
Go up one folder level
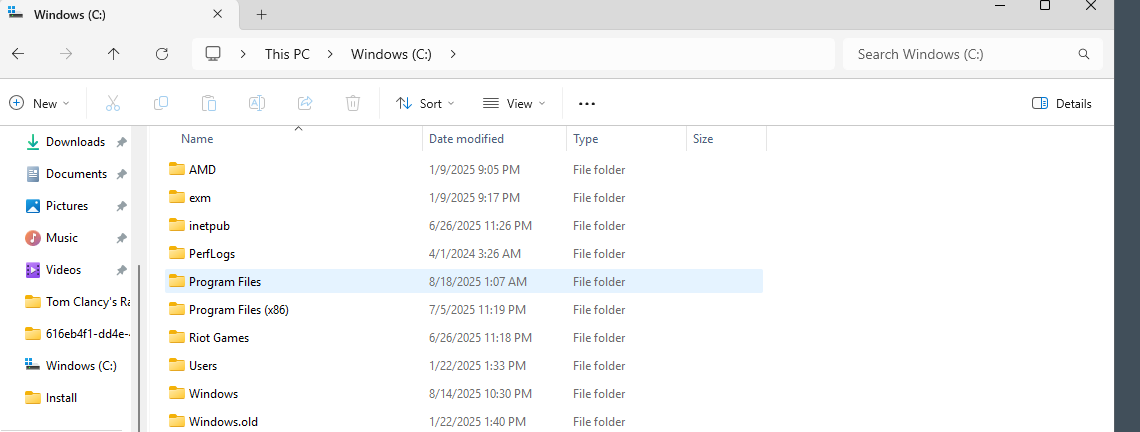[113, 54]
